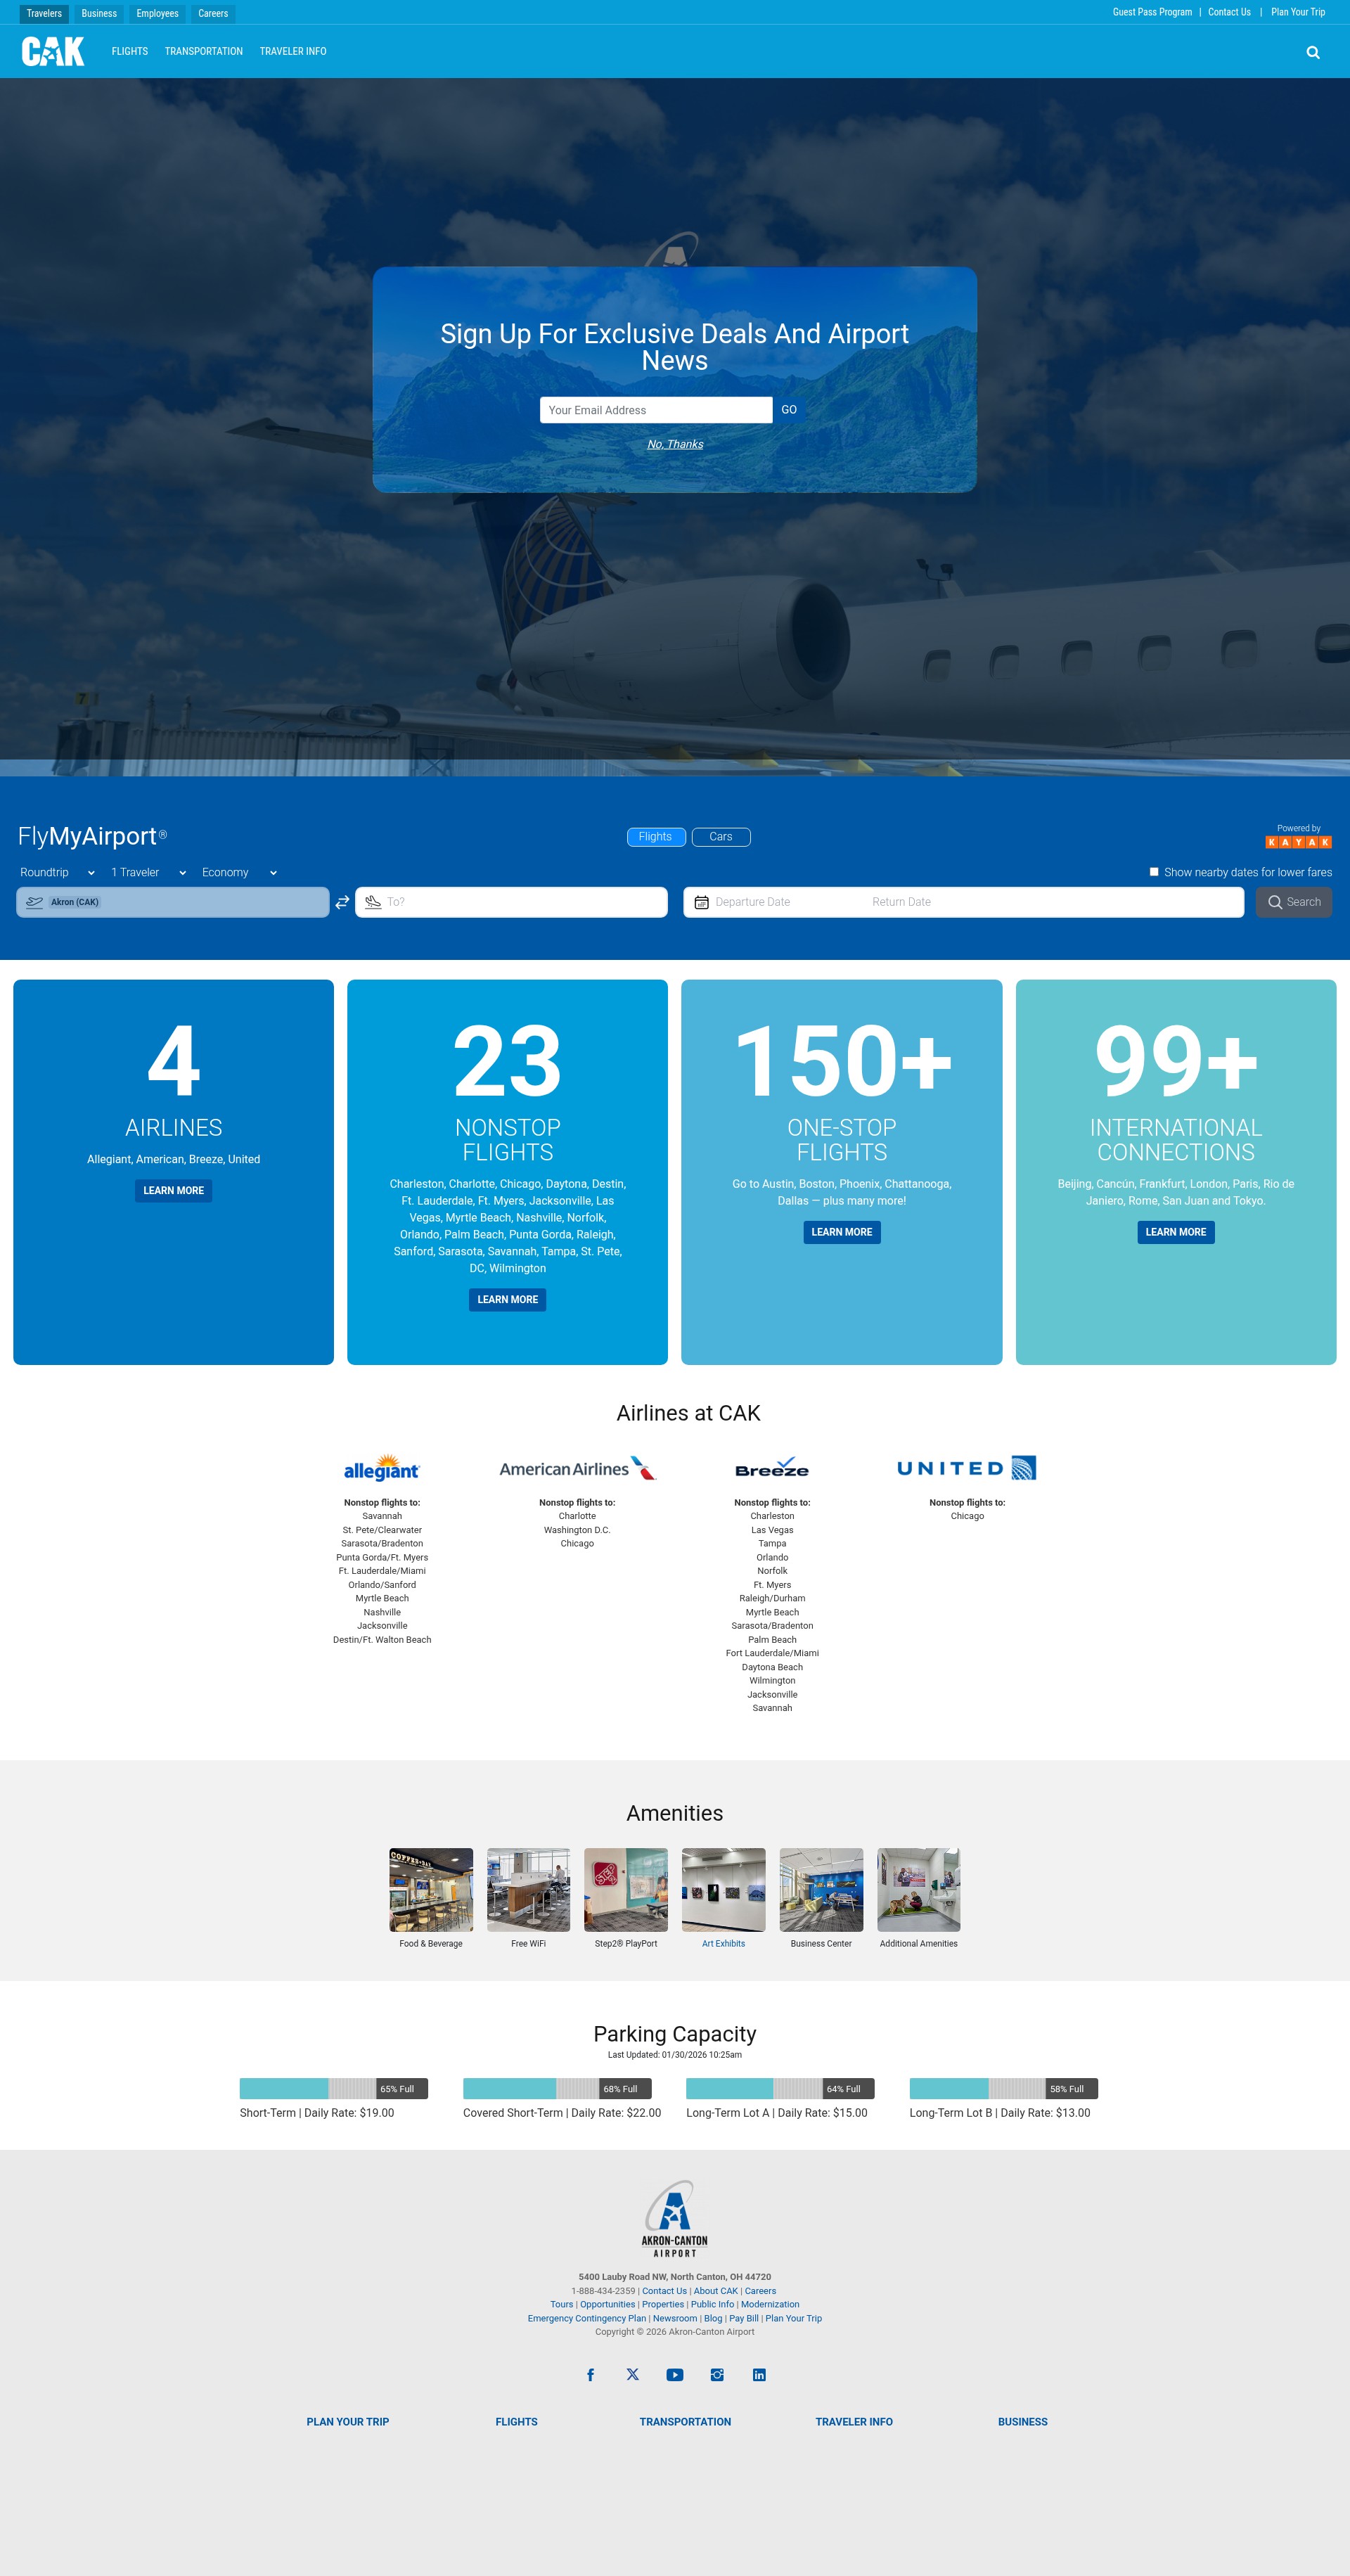The height and width of the screenshot is (2576, 1350).
Task: Swap origin and destination airports icon
Action: pos(342,902)
